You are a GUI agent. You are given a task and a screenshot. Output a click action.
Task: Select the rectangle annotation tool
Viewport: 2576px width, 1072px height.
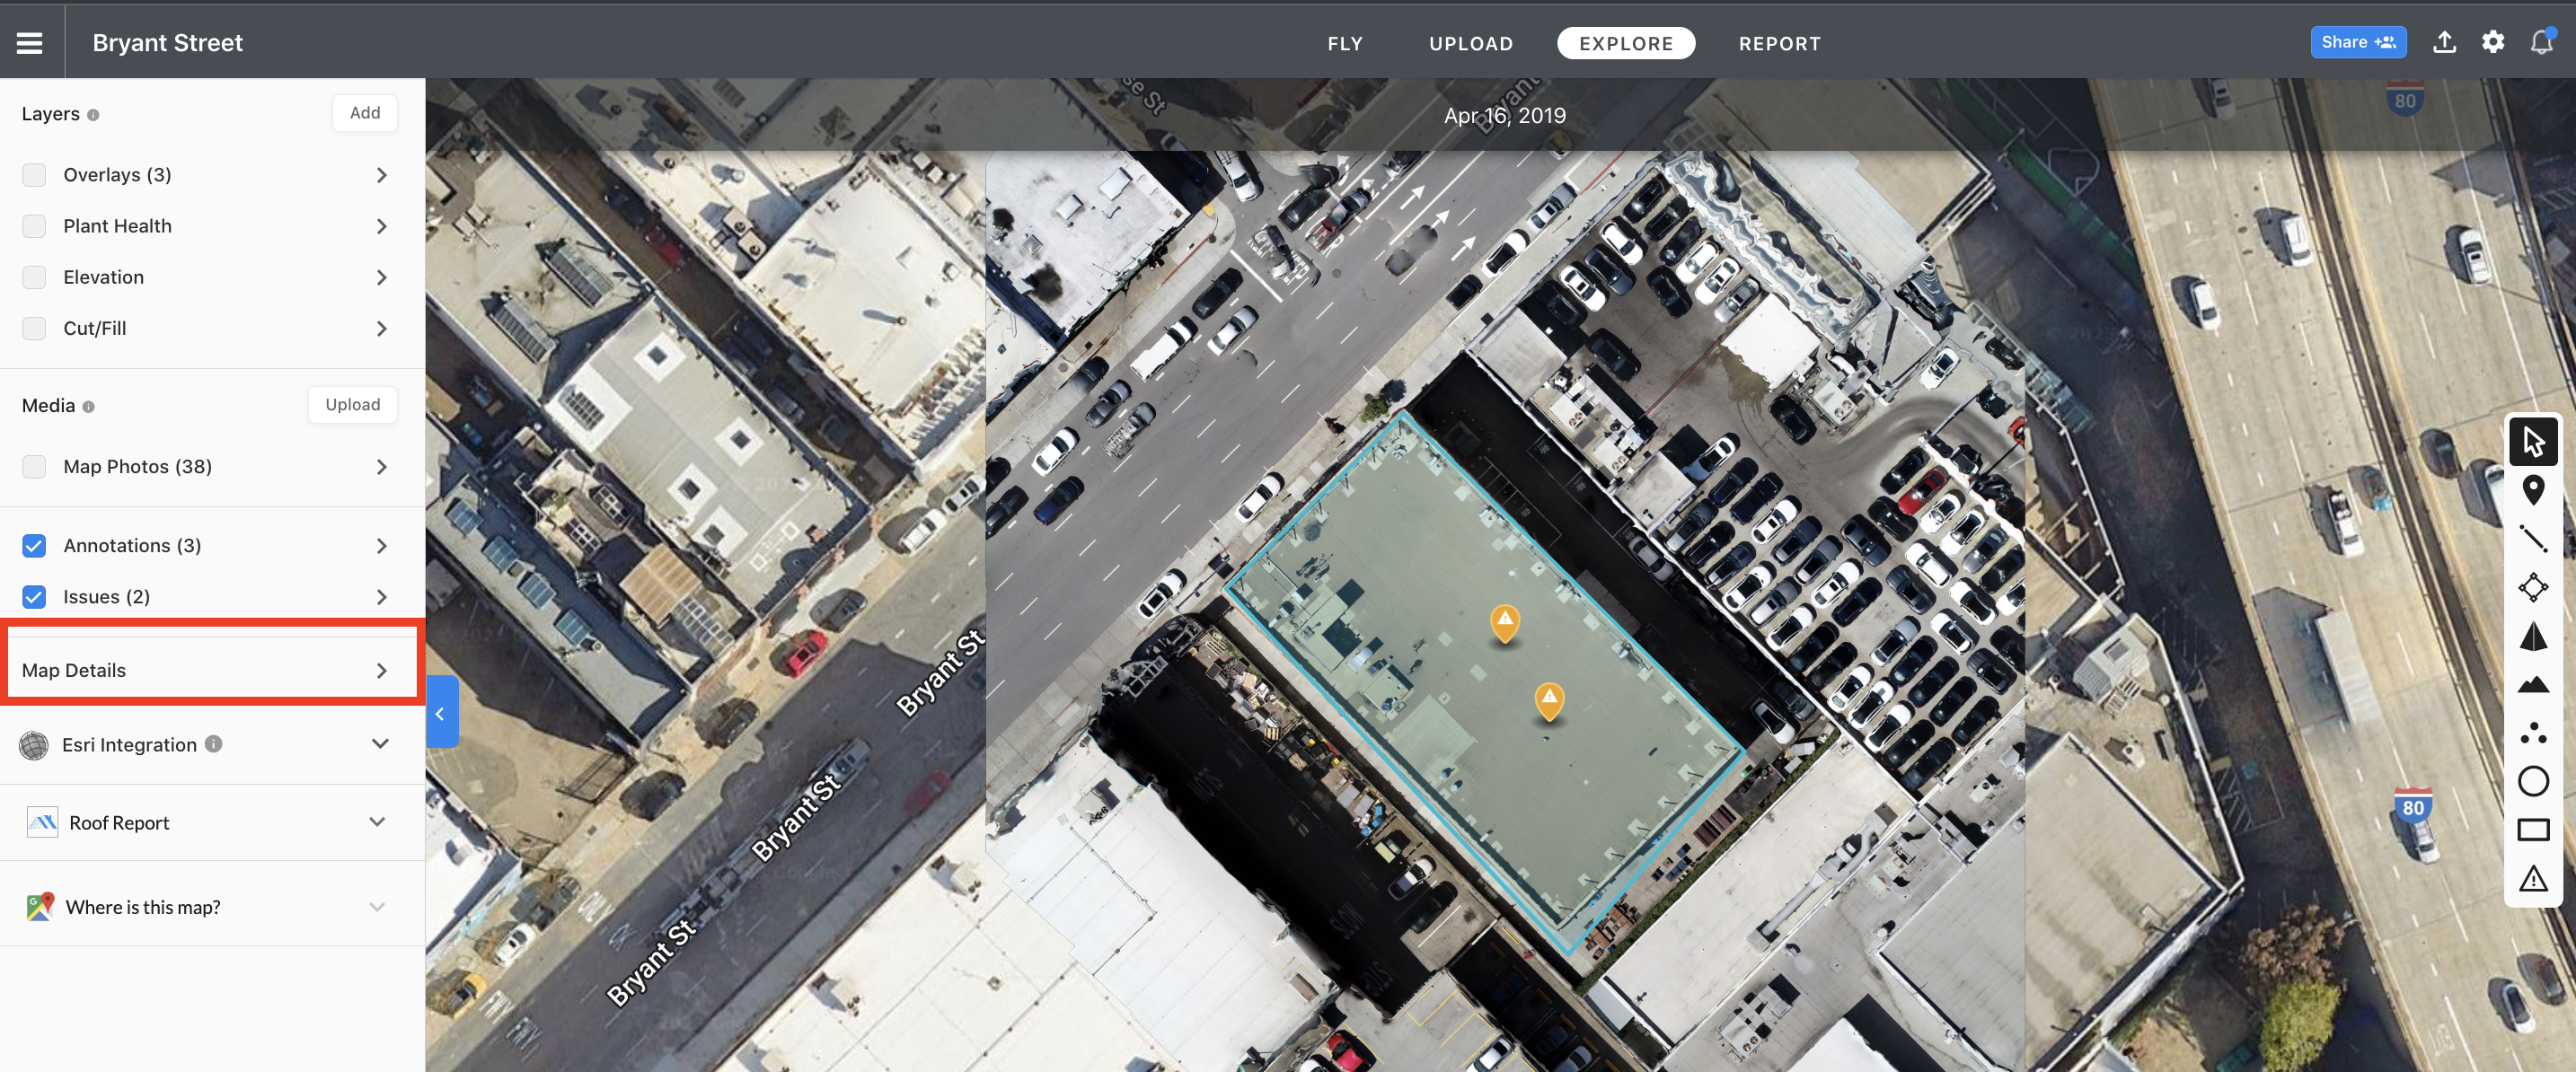click(x=2532, y=830)
